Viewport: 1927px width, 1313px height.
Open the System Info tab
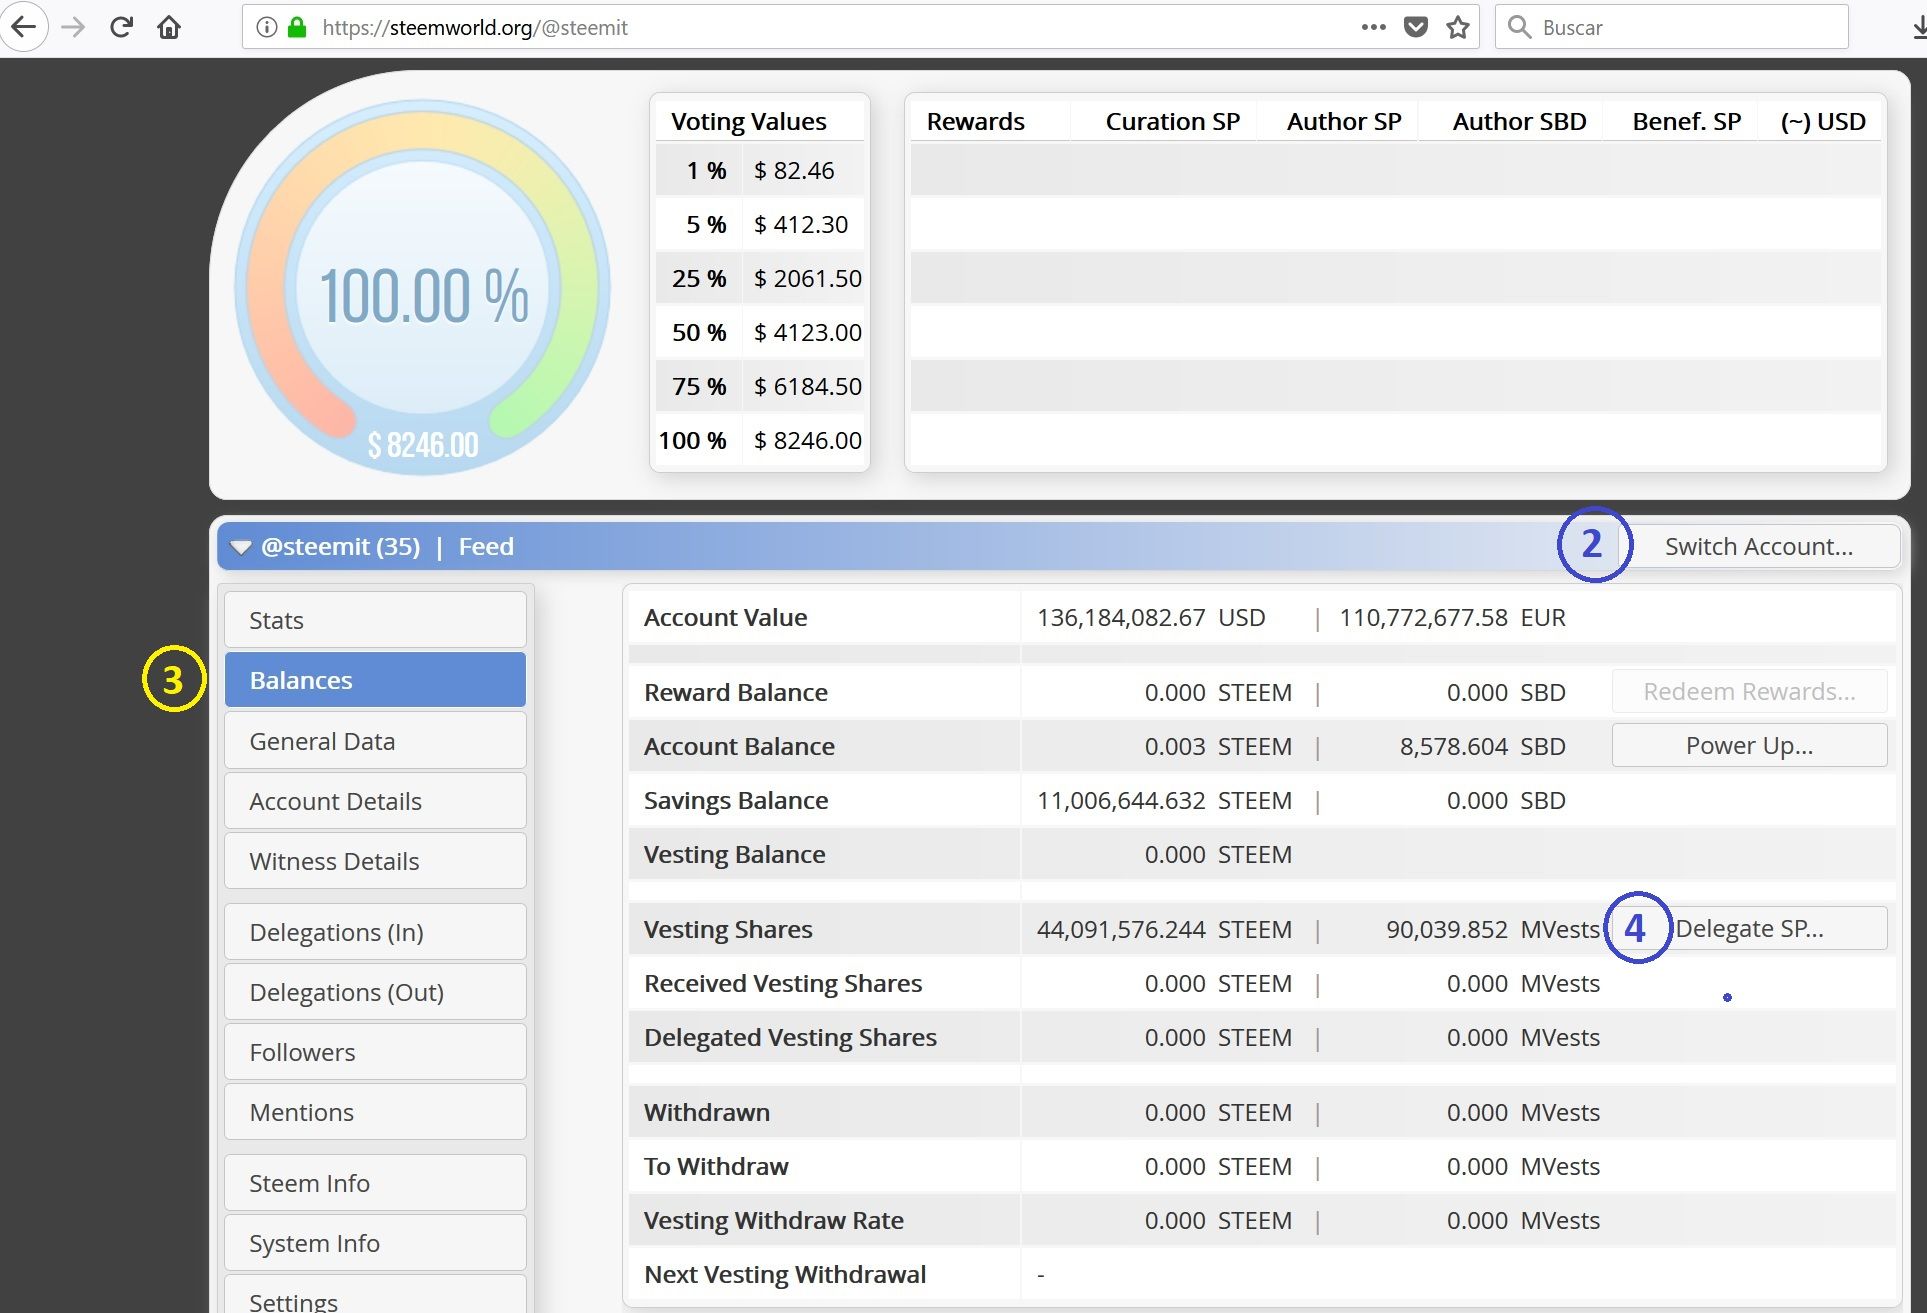[375, 1243]
